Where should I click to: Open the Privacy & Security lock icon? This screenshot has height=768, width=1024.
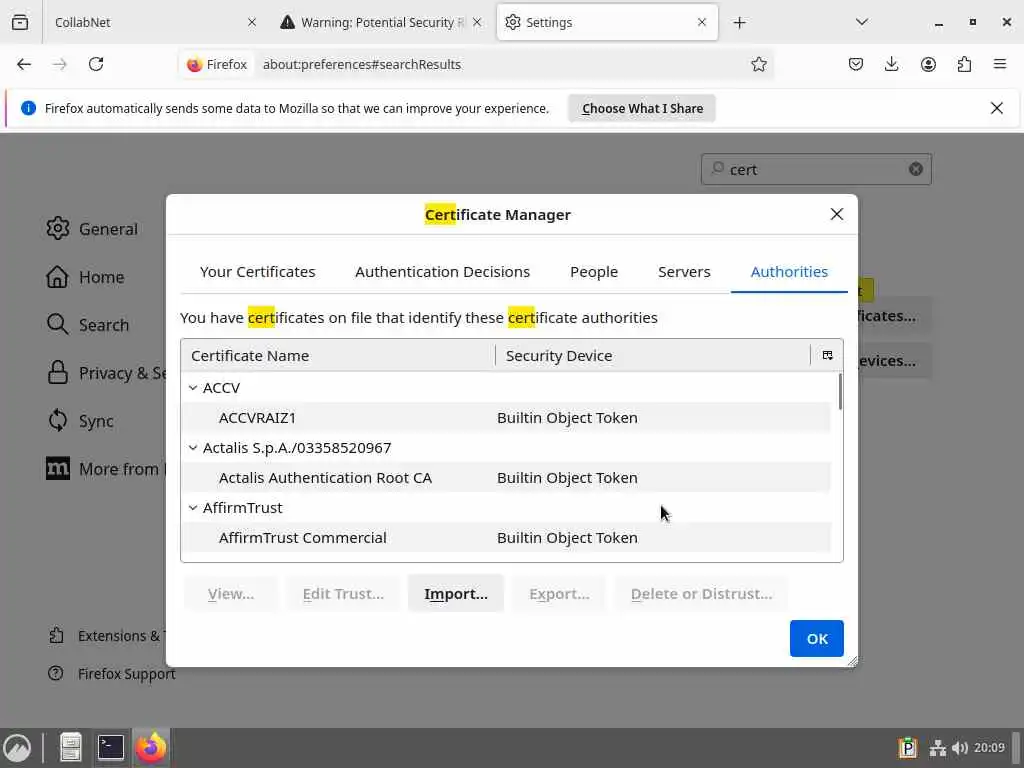point(57,372)
